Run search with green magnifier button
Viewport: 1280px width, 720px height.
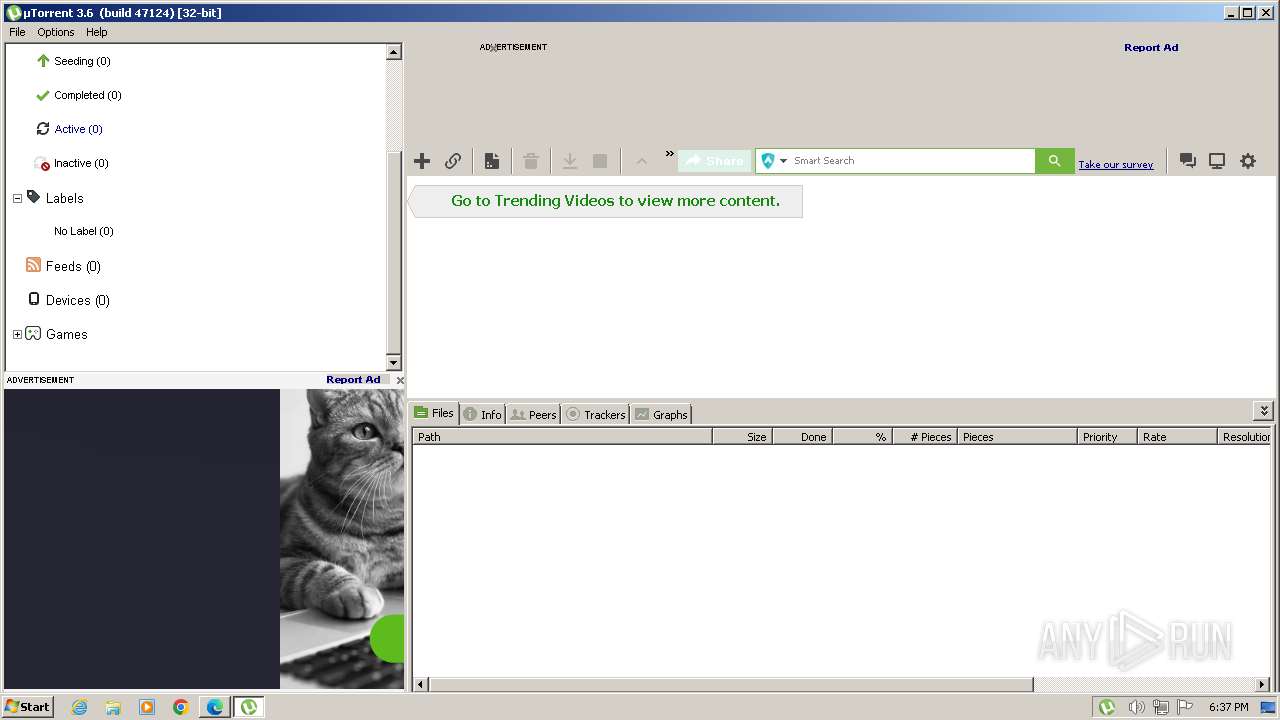point(1054,161)
